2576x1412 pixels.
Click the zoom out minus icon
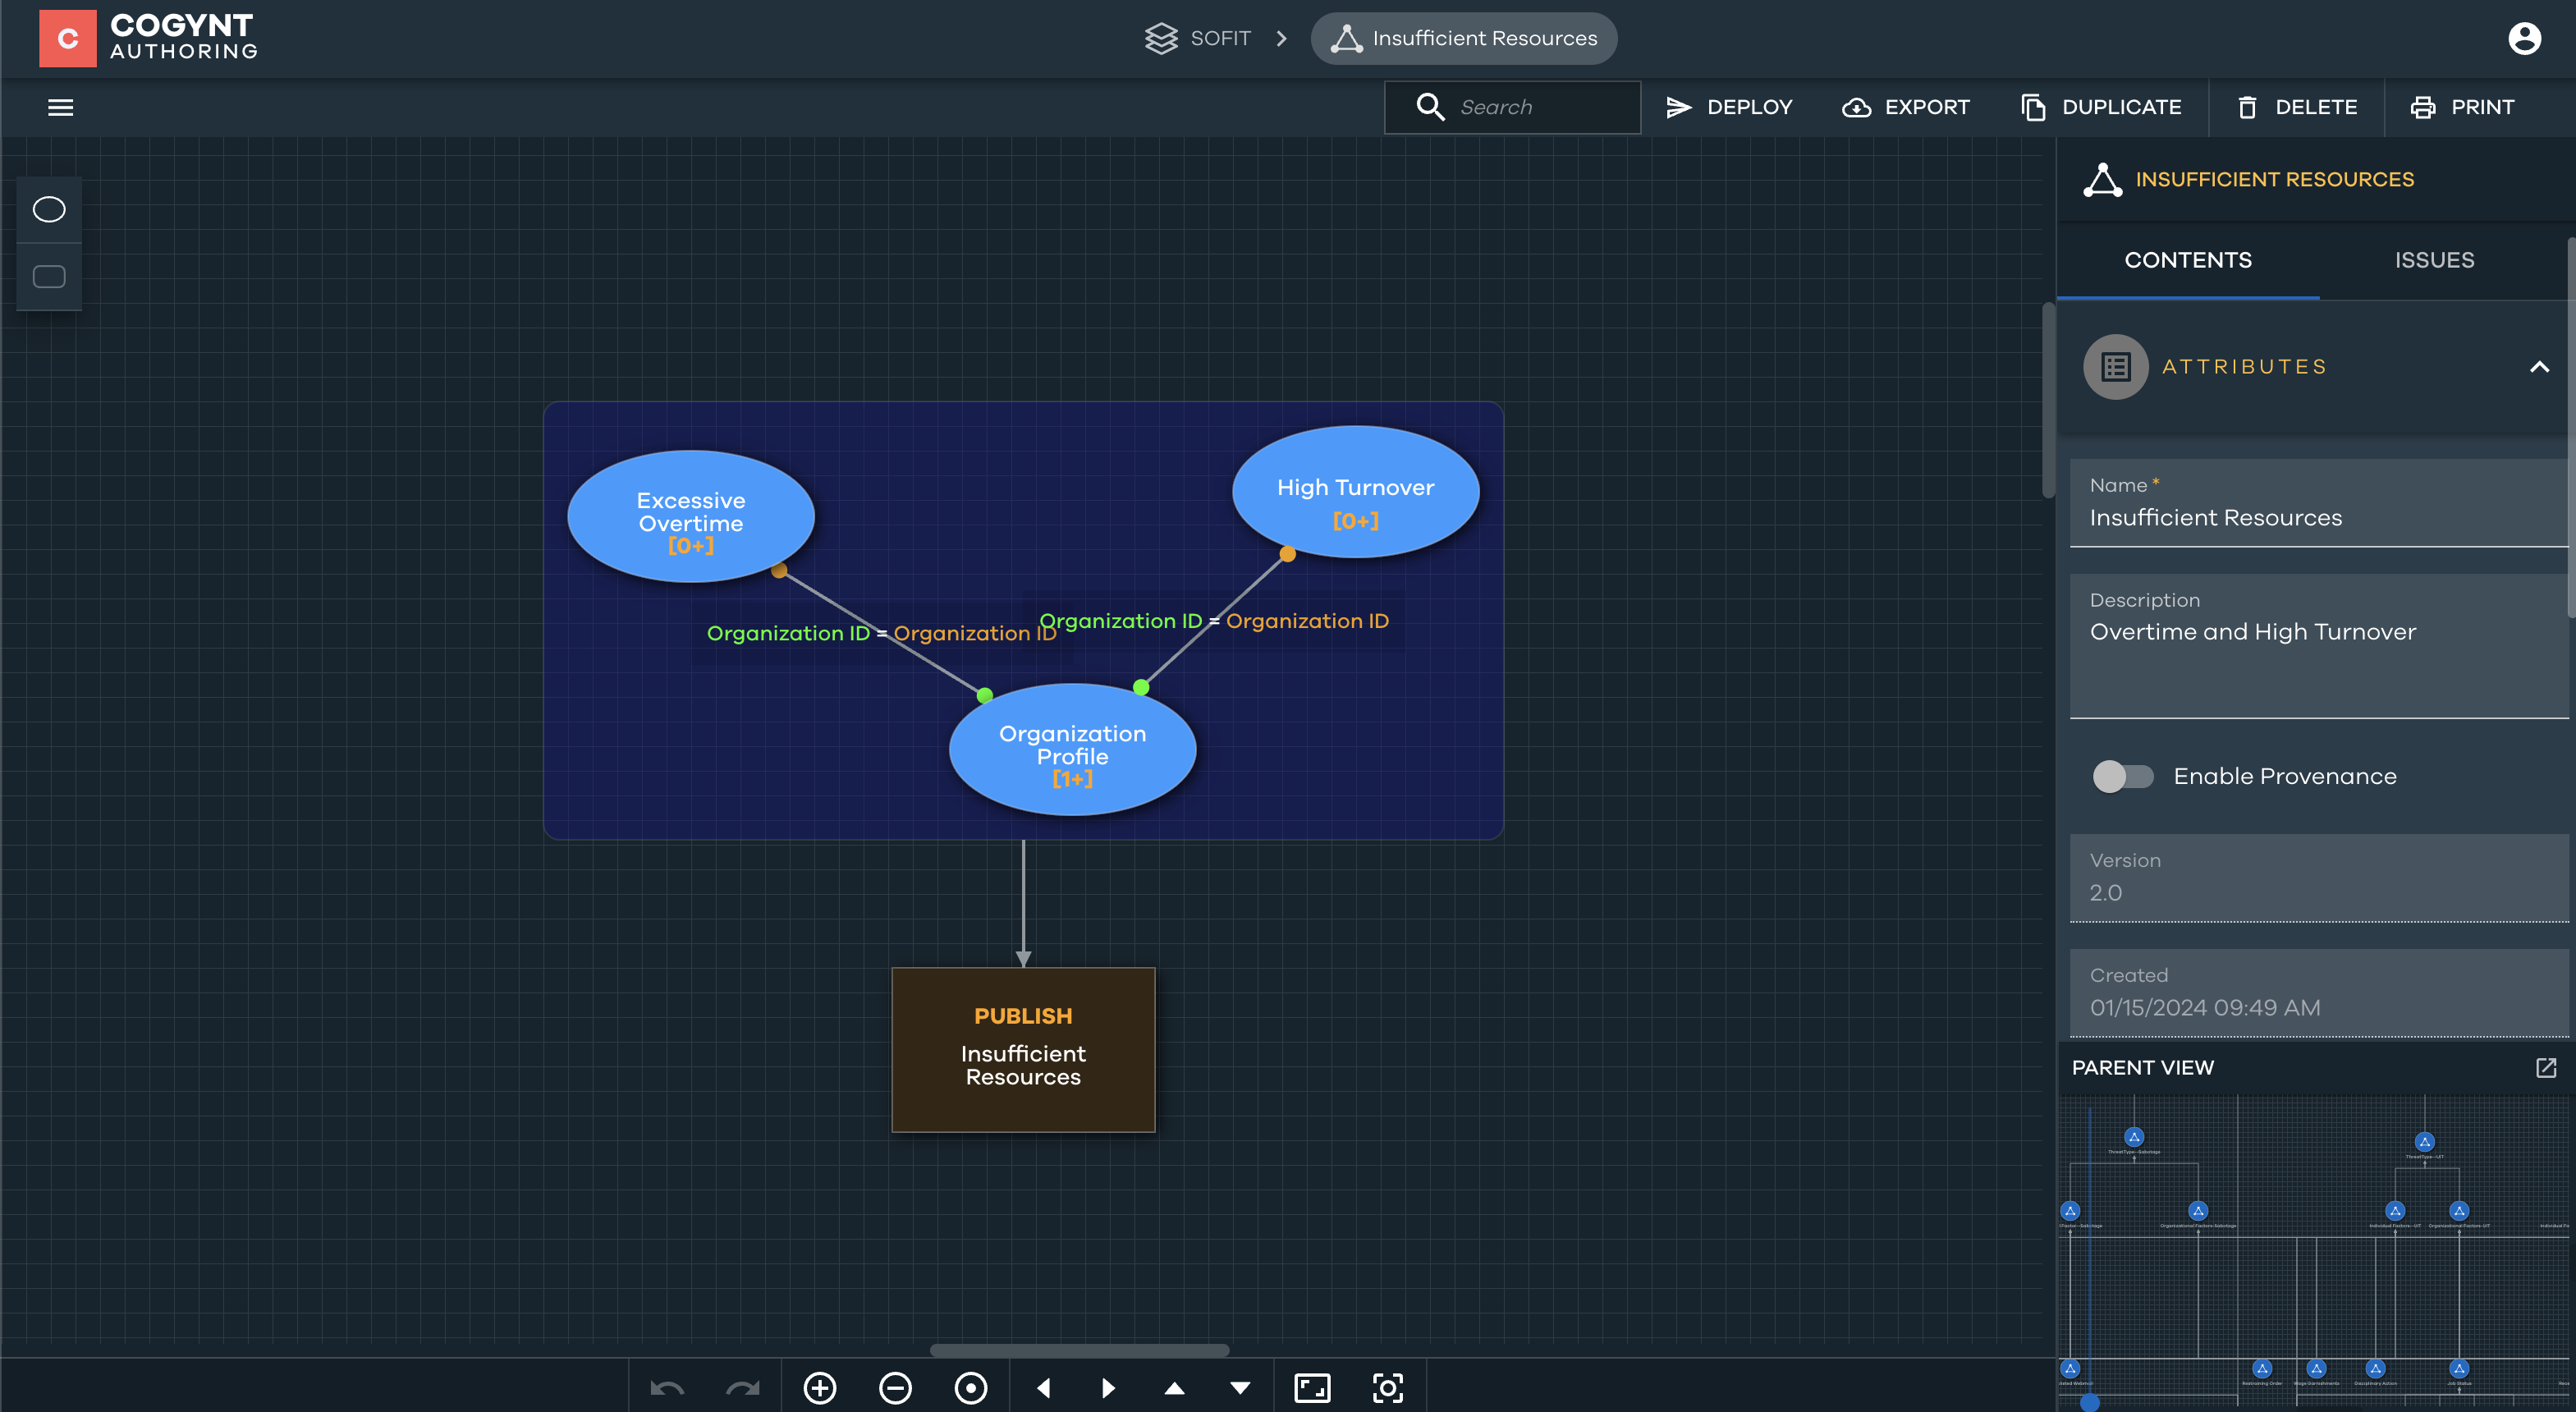pos(895,1387)
